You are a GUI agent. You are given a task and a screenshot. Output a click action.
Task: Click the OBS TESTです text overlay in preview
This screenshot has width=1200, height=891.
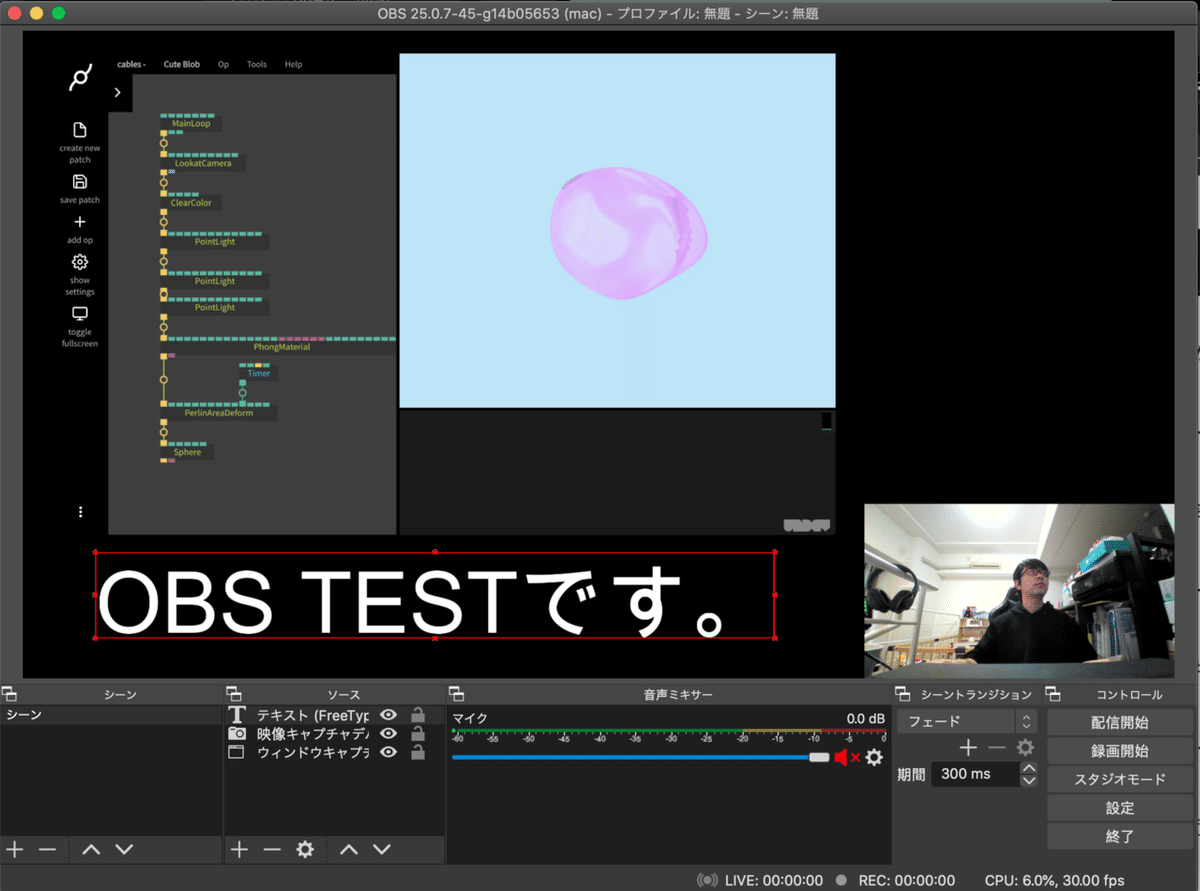(x=435, y=595)
